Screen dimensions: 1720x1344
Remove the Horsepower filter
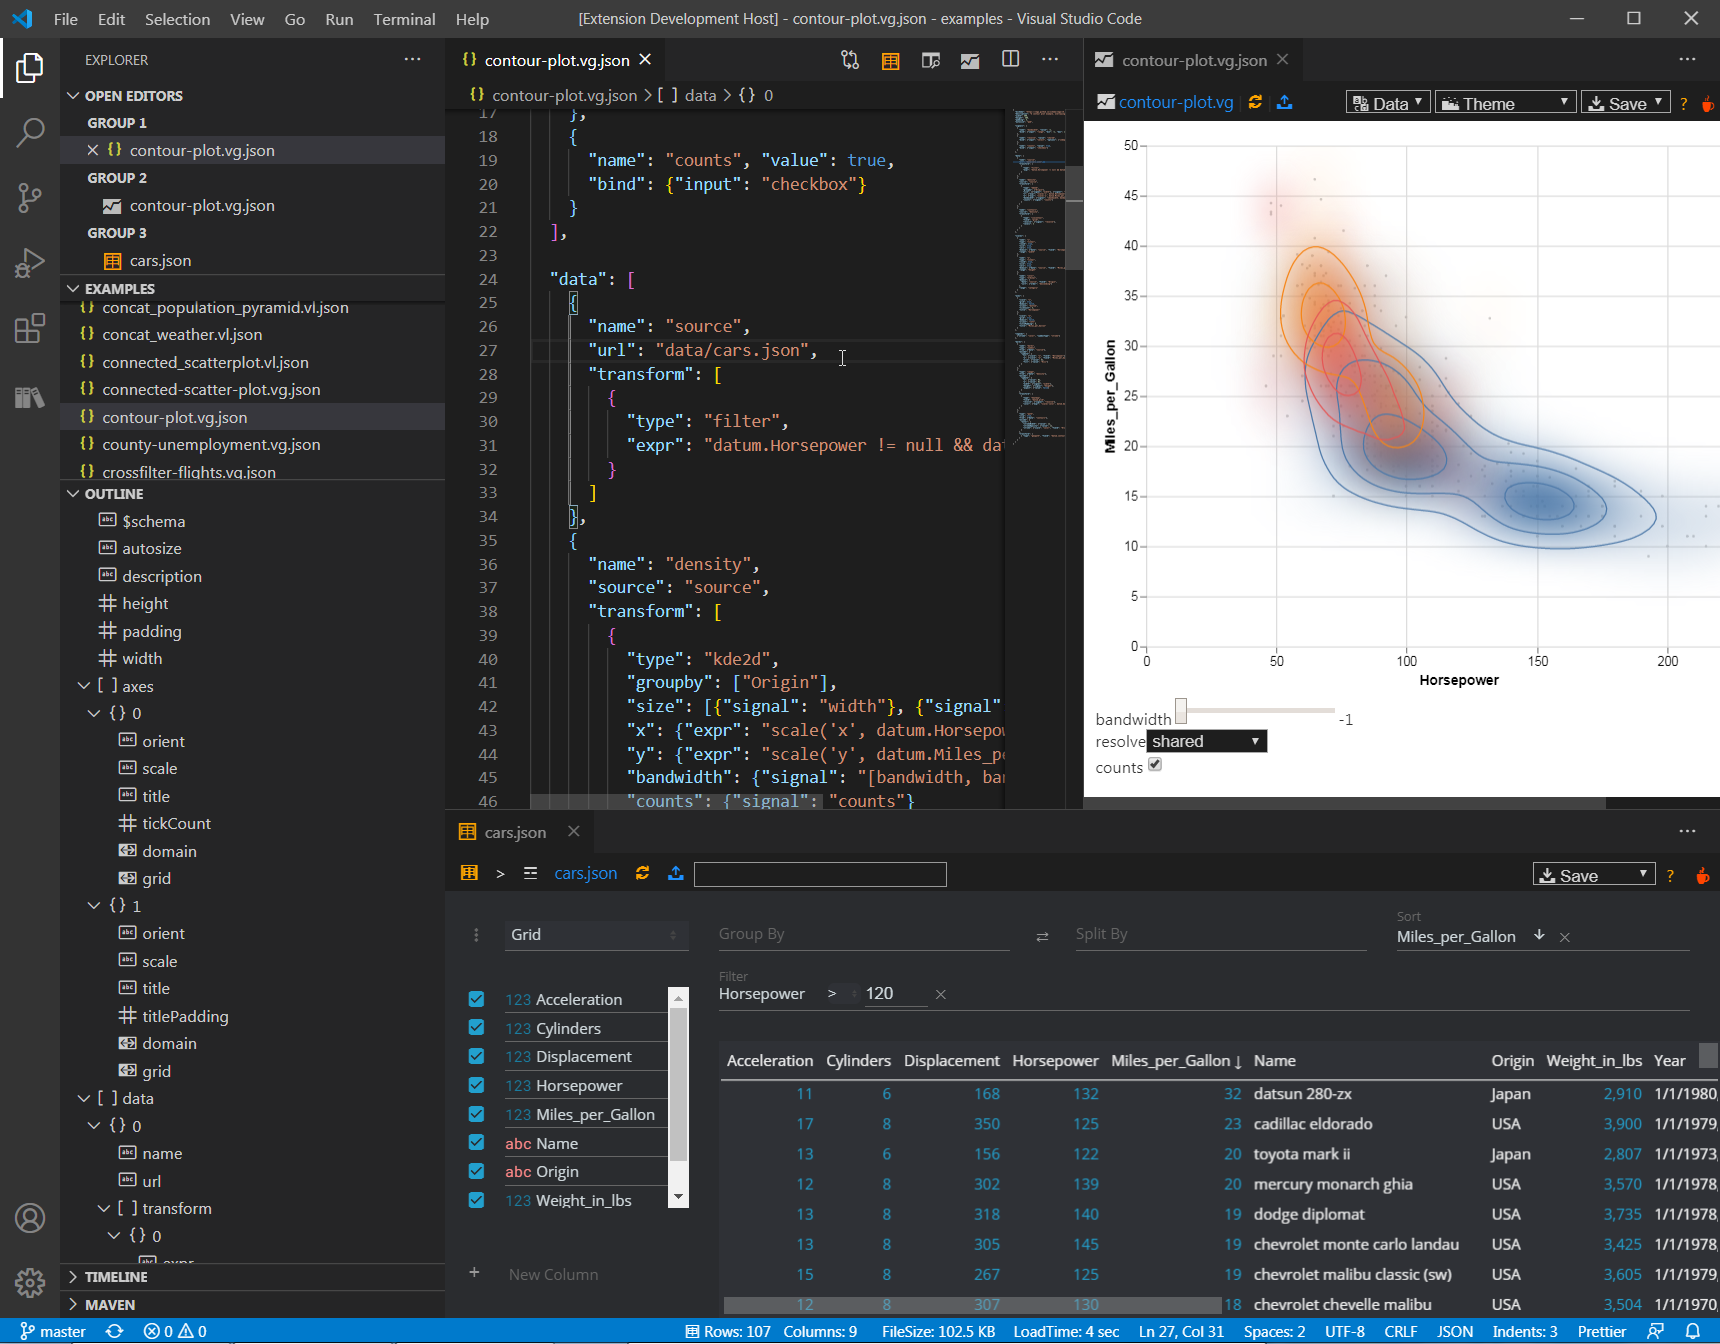click(940, 994)
